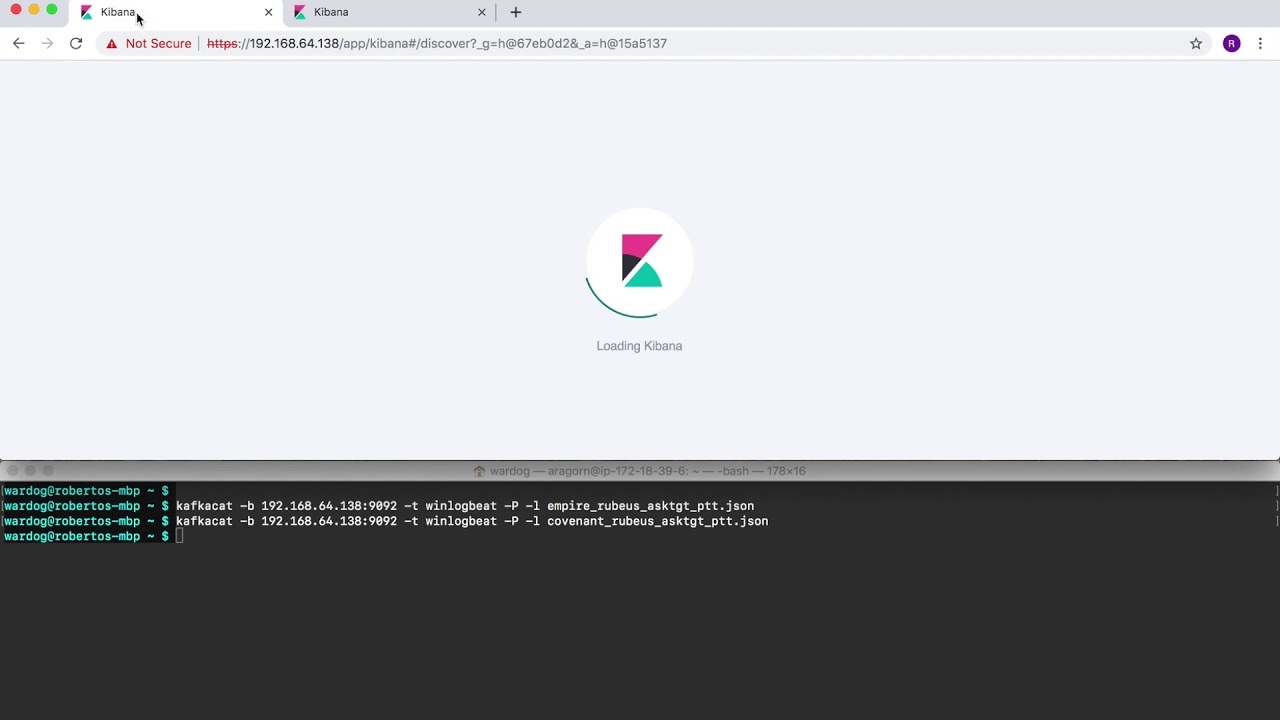Image resolution: width=1280 pixels, height=720 pixels.
Task: Click the terminal cursor at last prompt
Action: [x=180, y=537]
